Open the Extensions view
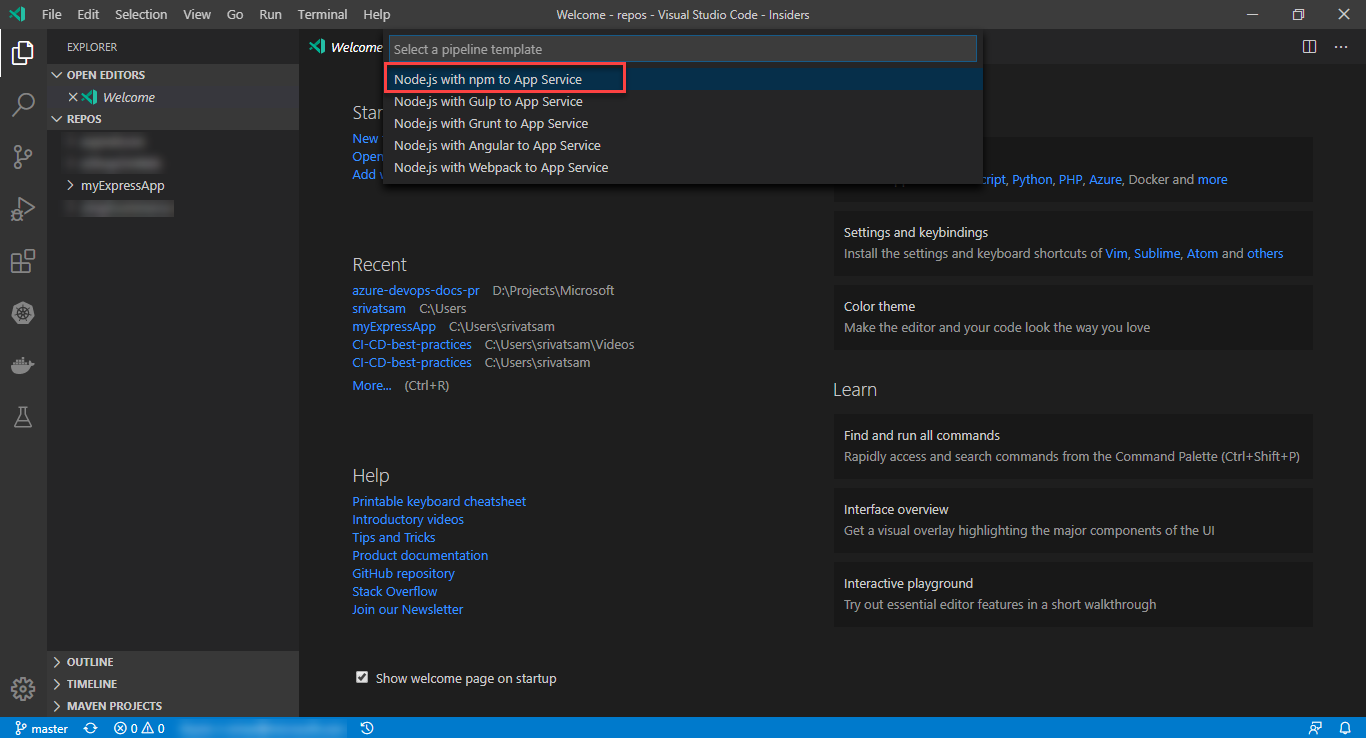Image resolution: width=1366 pixels, height=738 pixels. coord(23,262)
